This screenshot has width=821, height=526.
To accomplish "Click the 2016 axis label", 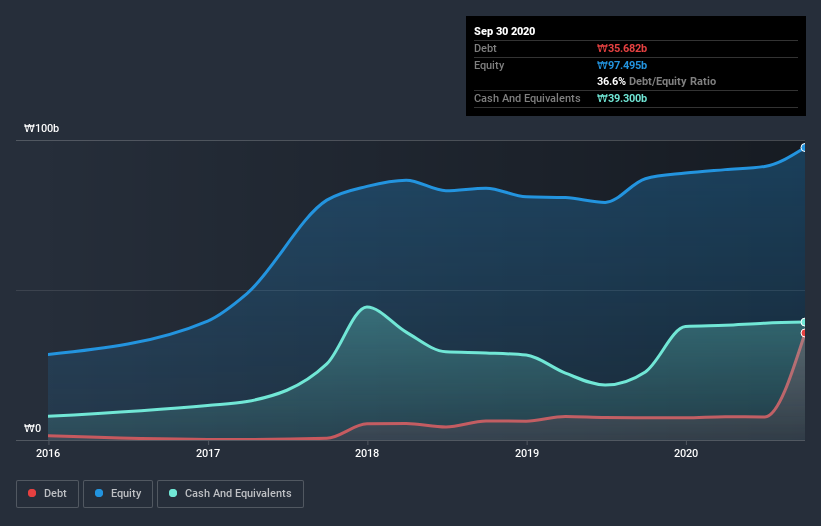I will tap(48, 453).
